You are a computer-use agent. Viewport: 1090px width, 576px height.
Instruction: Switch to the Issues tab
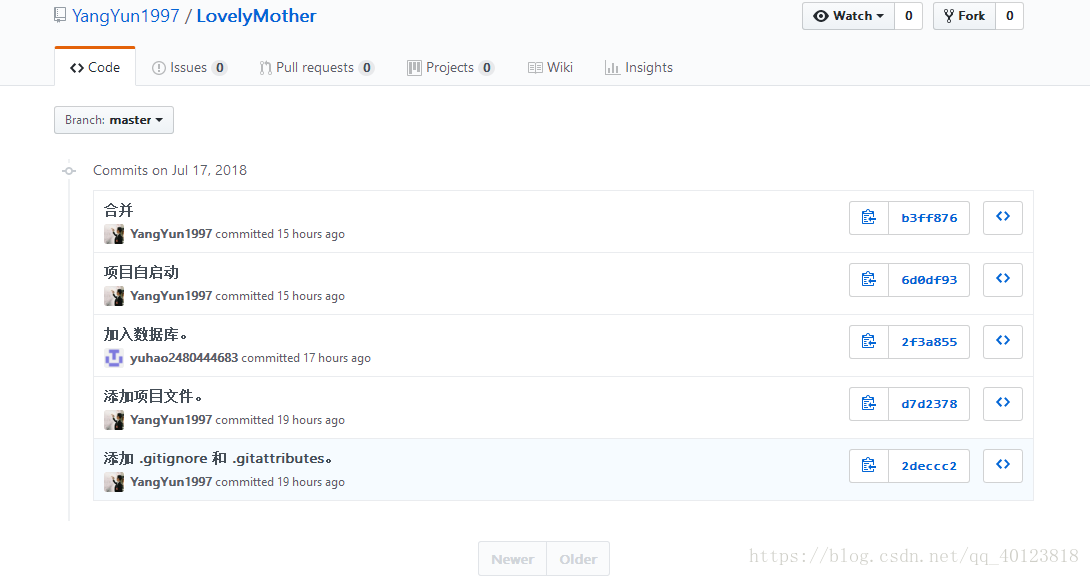(189, 67)
